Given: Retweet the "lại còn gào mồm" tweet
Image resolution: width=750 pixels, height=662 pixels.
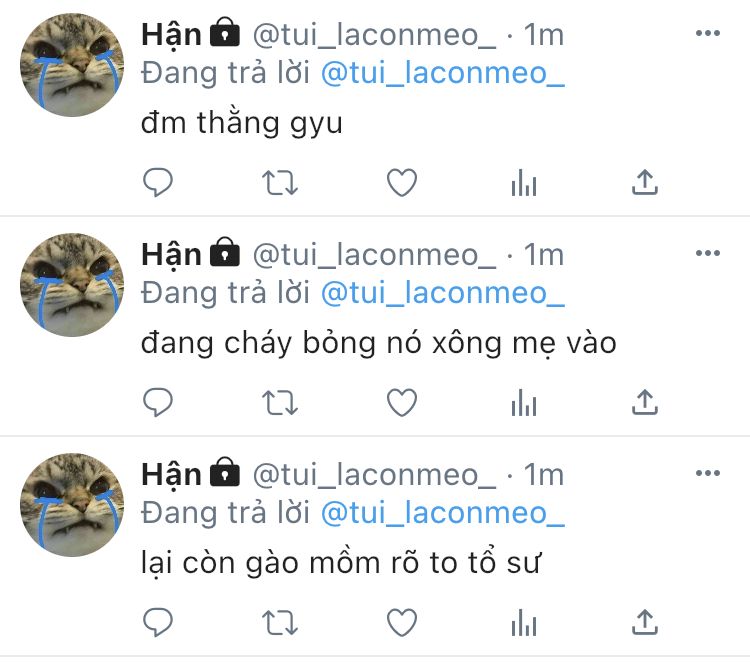Looking at the screenshot, I should tap(280, 623).
